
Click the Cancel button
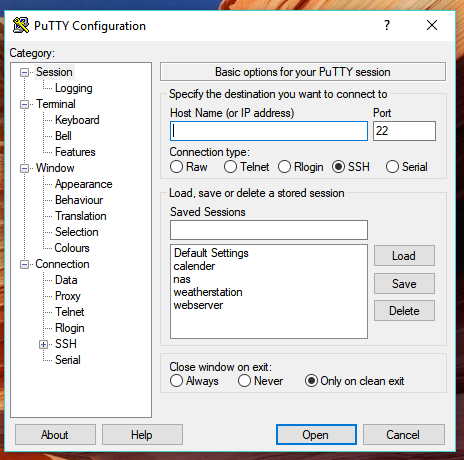[x=404, y=435]
